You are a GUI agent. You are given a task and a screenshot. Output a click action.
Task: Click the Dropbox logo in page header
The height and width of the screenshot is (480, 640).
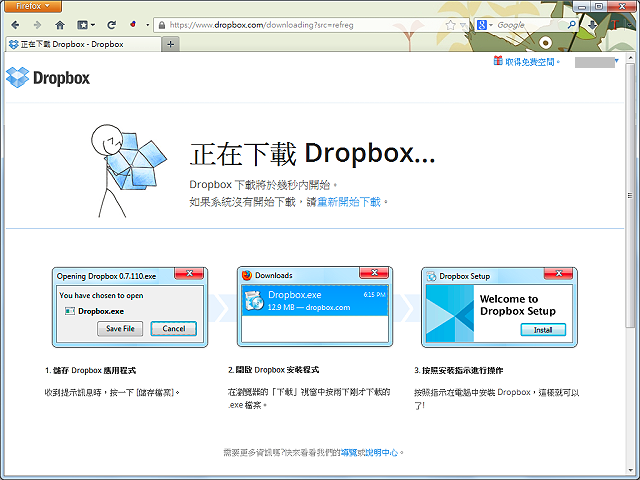pyautogui.click(x=48, y=78)
